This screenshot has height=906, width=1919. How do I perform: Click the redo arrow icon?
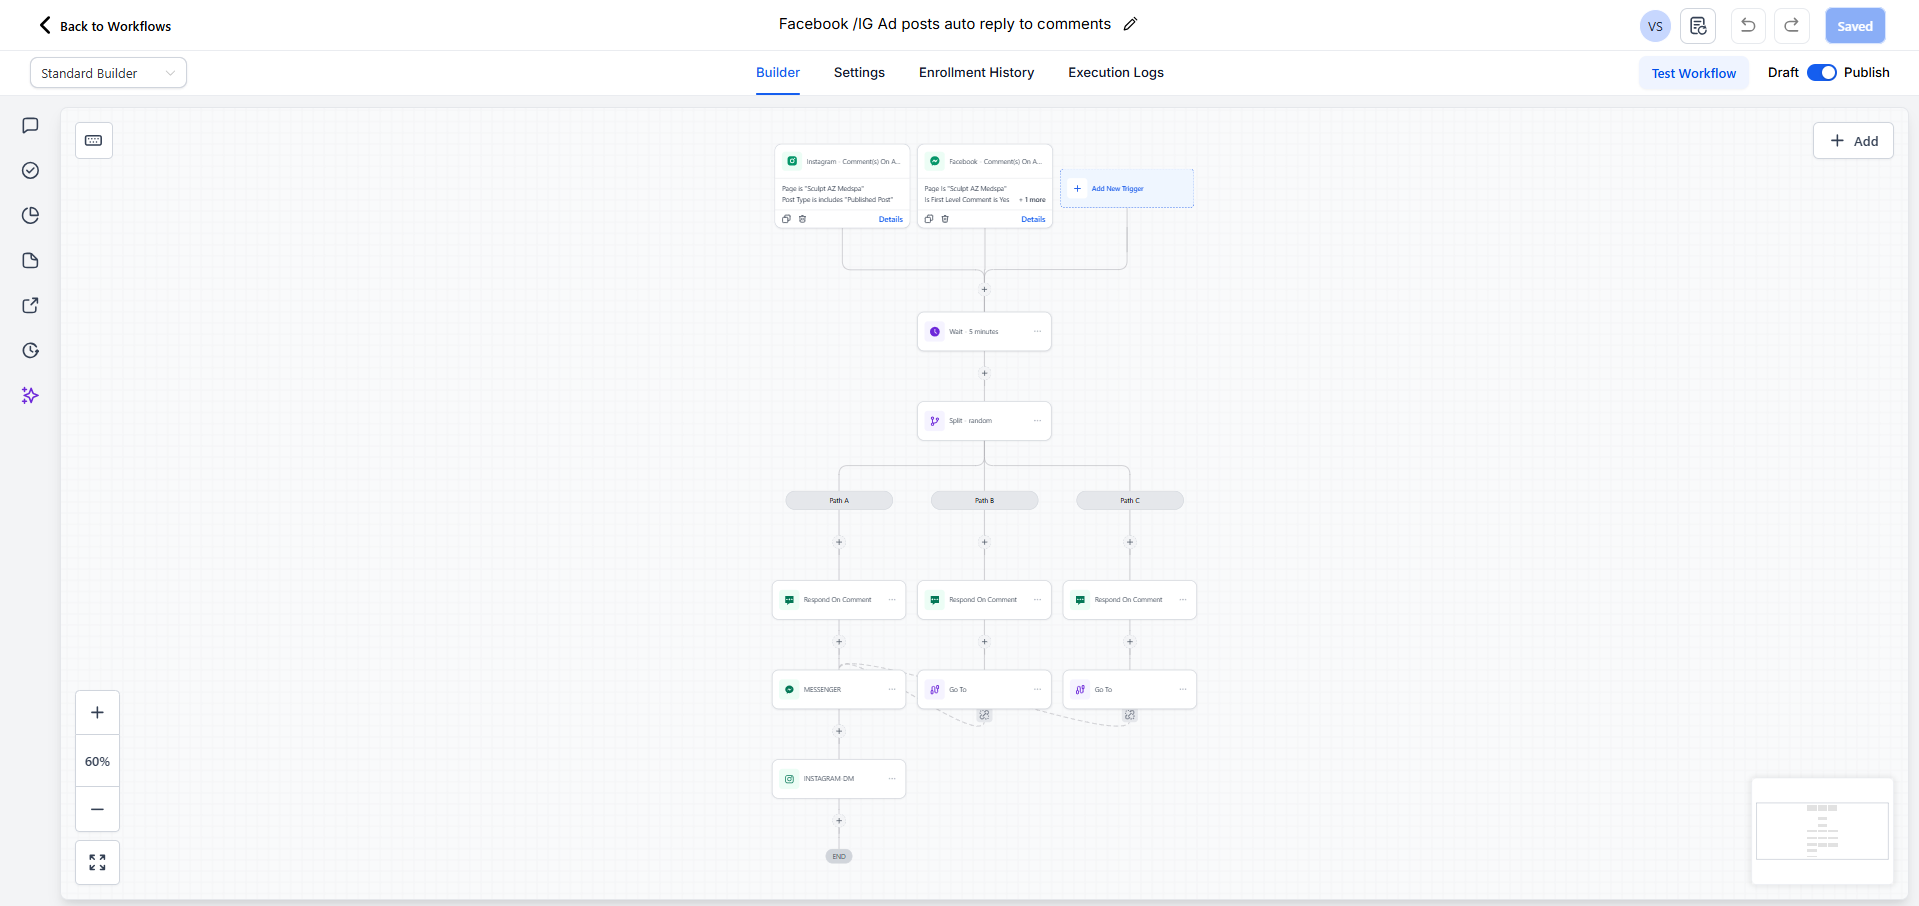click(x=1792, y=26)
